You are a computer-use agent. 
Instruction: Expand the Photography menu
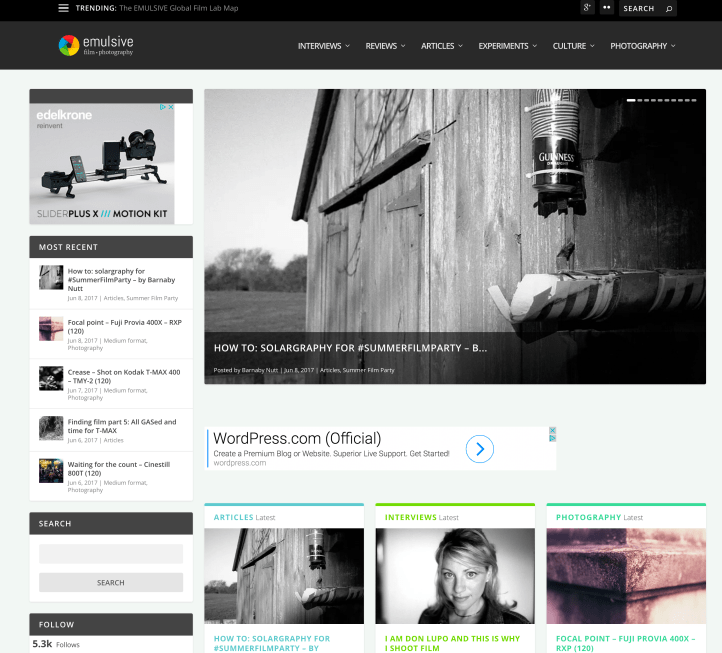click(643, 46)
